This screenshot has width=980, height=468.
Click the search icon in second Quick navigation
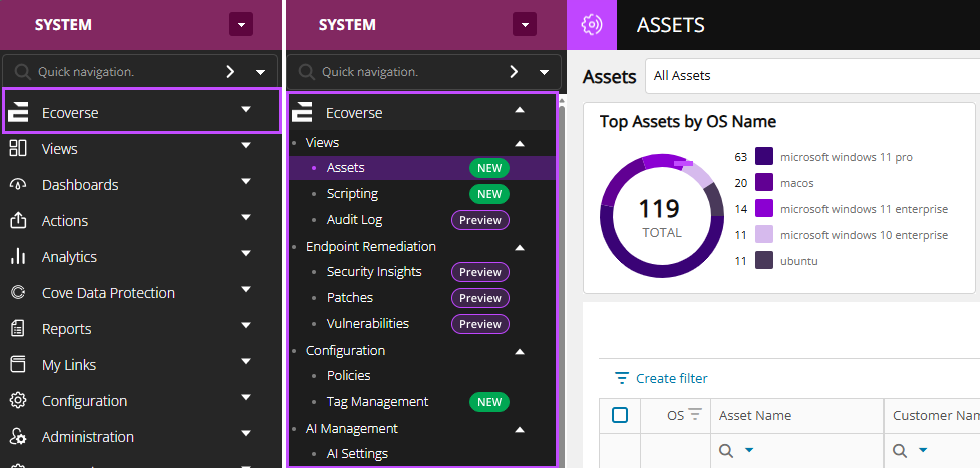tap(306, 72)
